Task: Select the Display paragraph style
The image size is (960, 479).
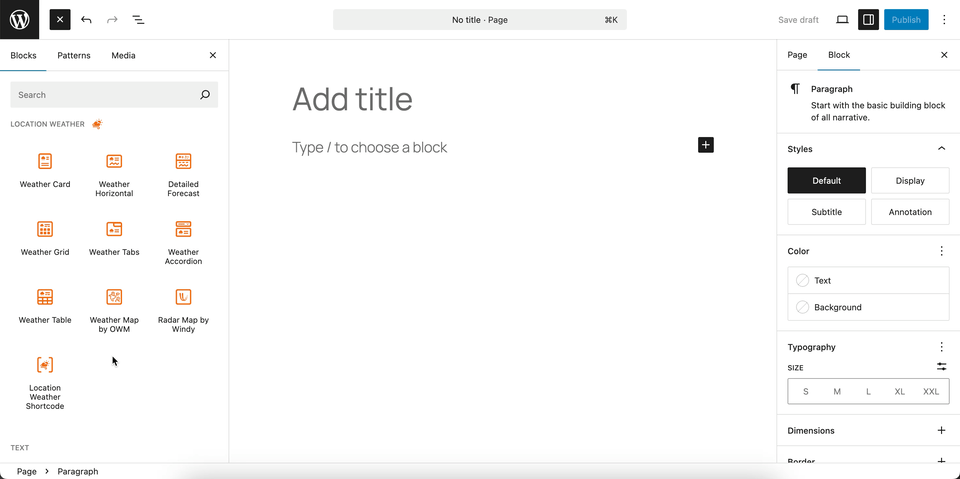Action: (910, 181)
